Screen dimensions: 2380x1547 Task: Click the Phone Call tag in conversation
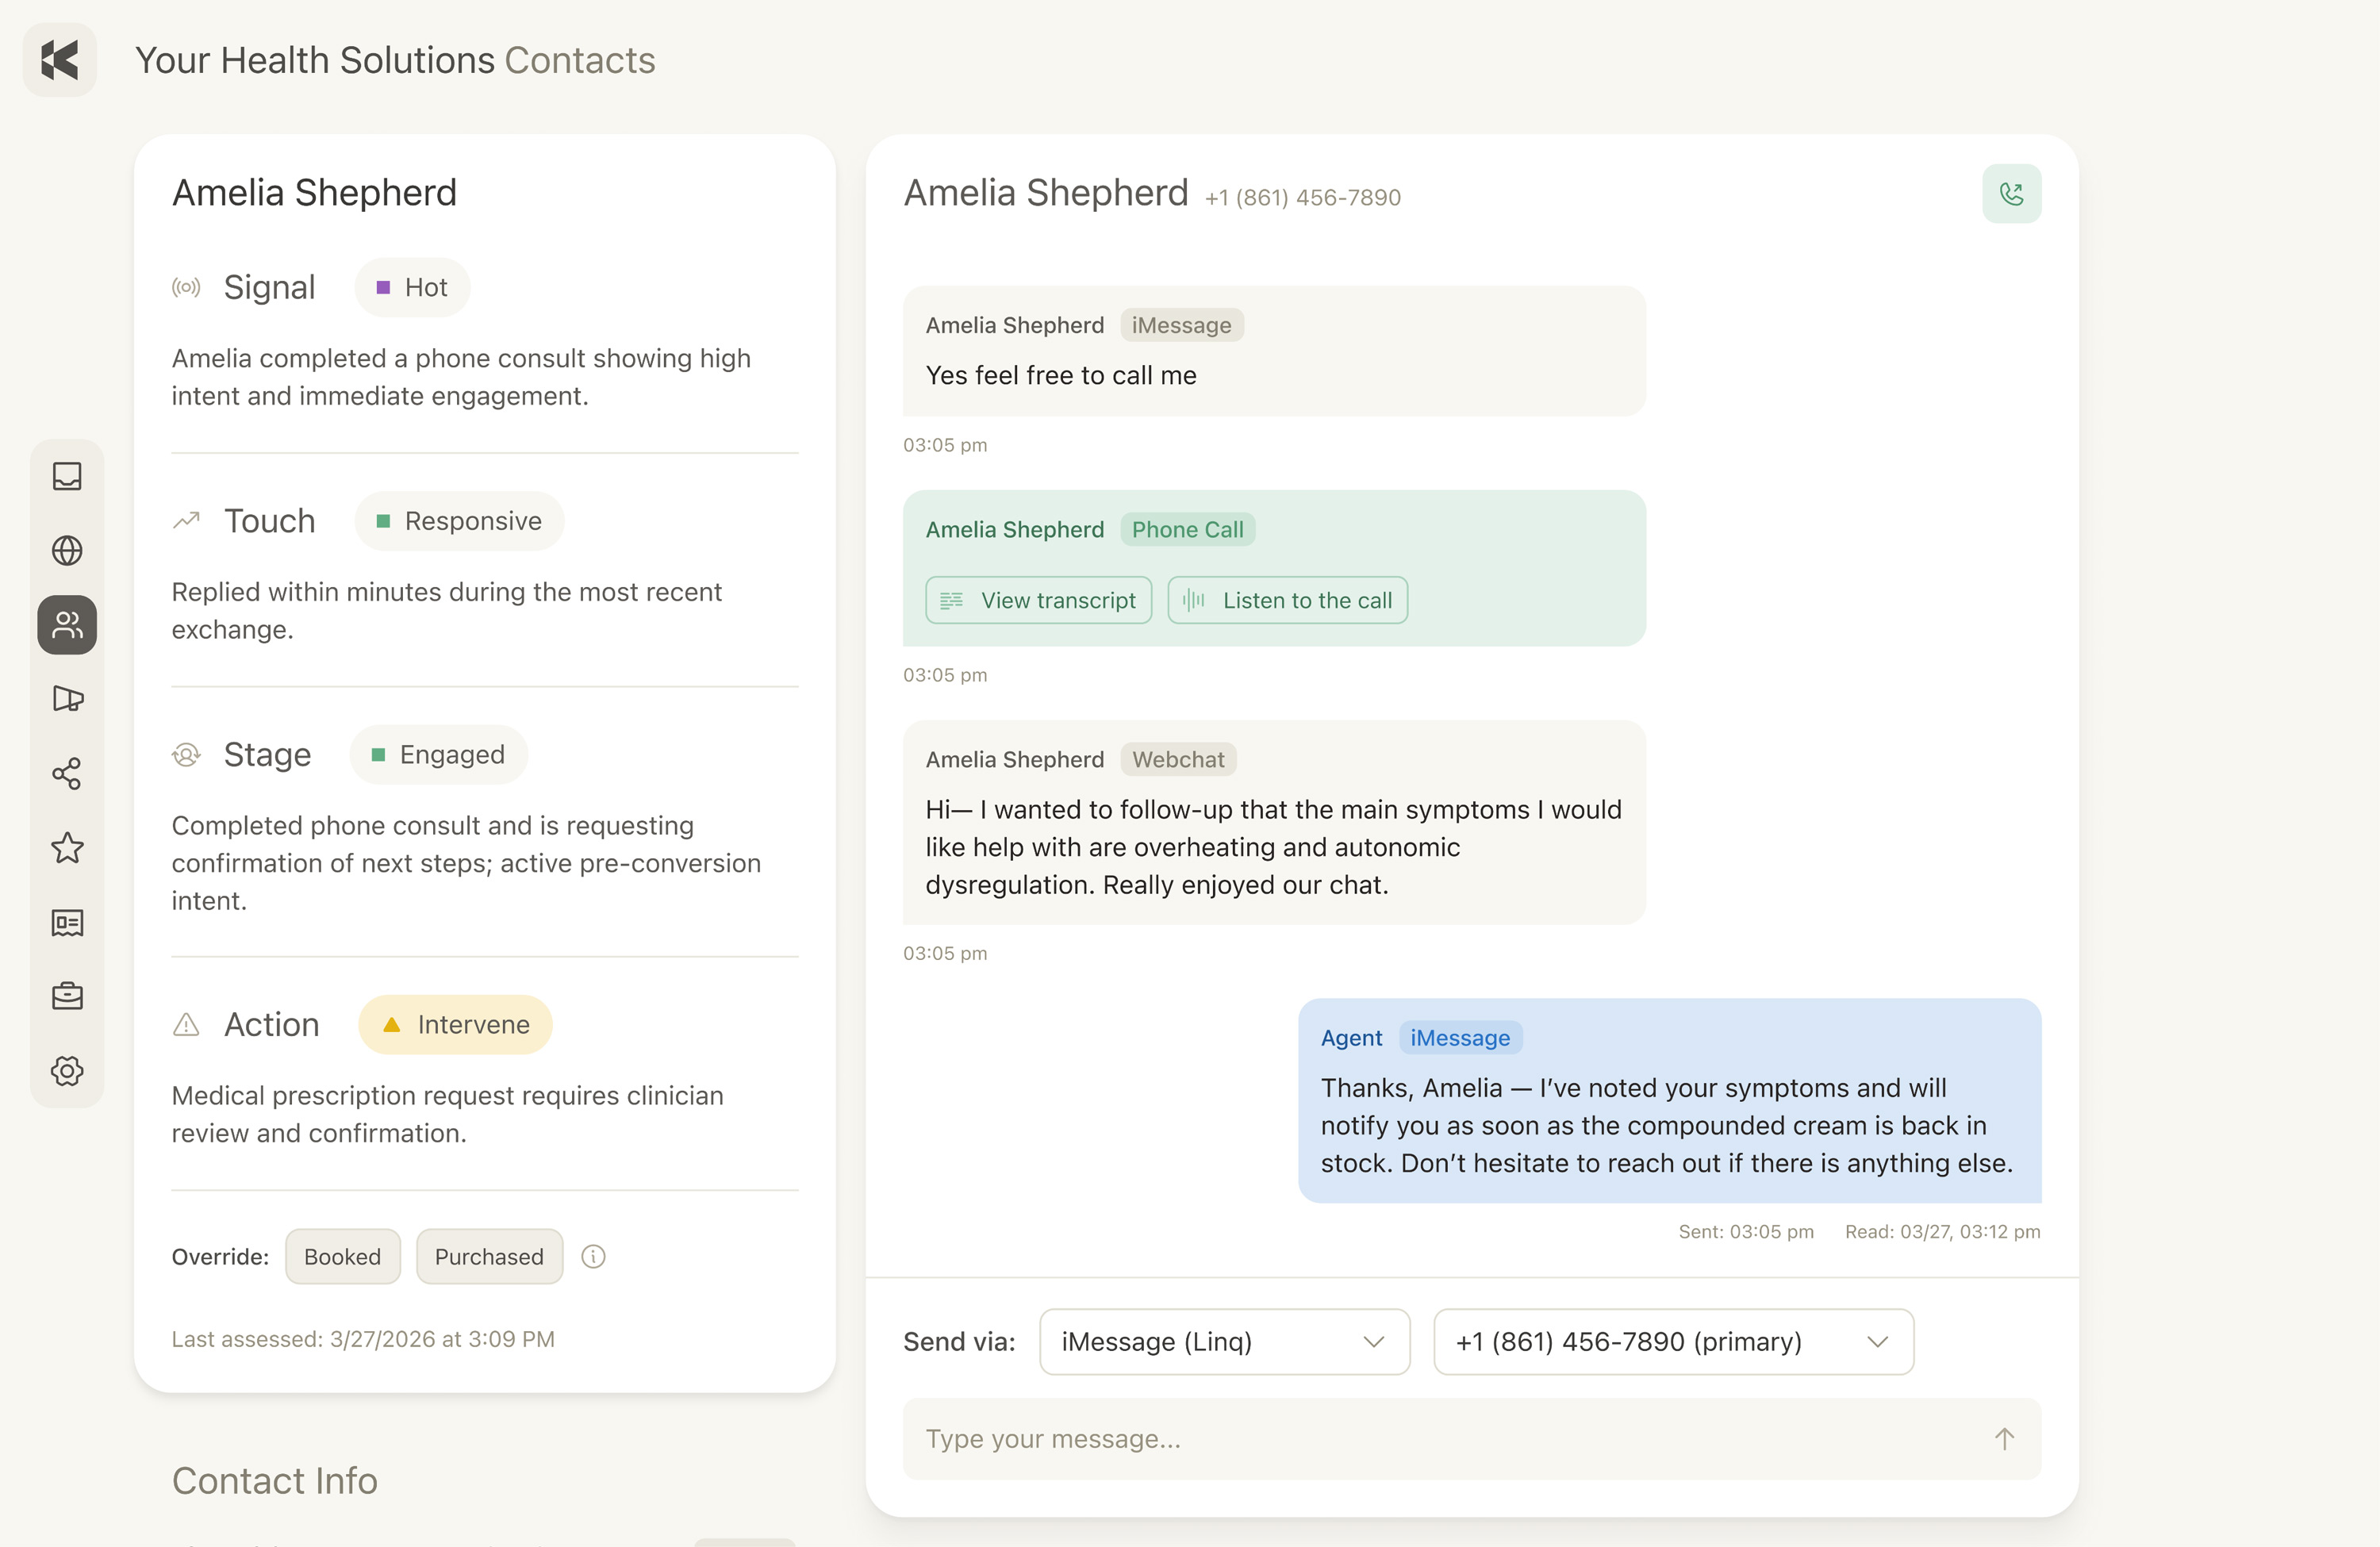tap(1187, 530)
